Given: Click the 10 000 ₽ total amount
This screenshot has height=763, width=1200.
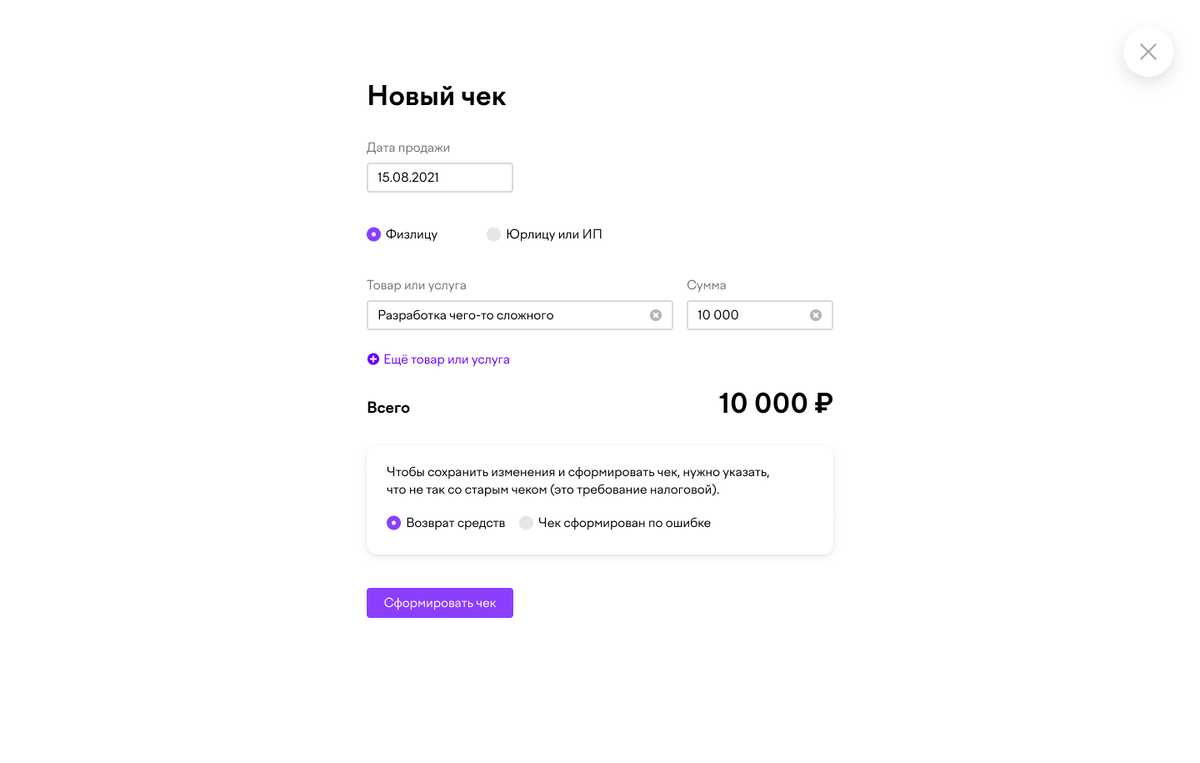Looking at the screenshot, I should [776, 403].
